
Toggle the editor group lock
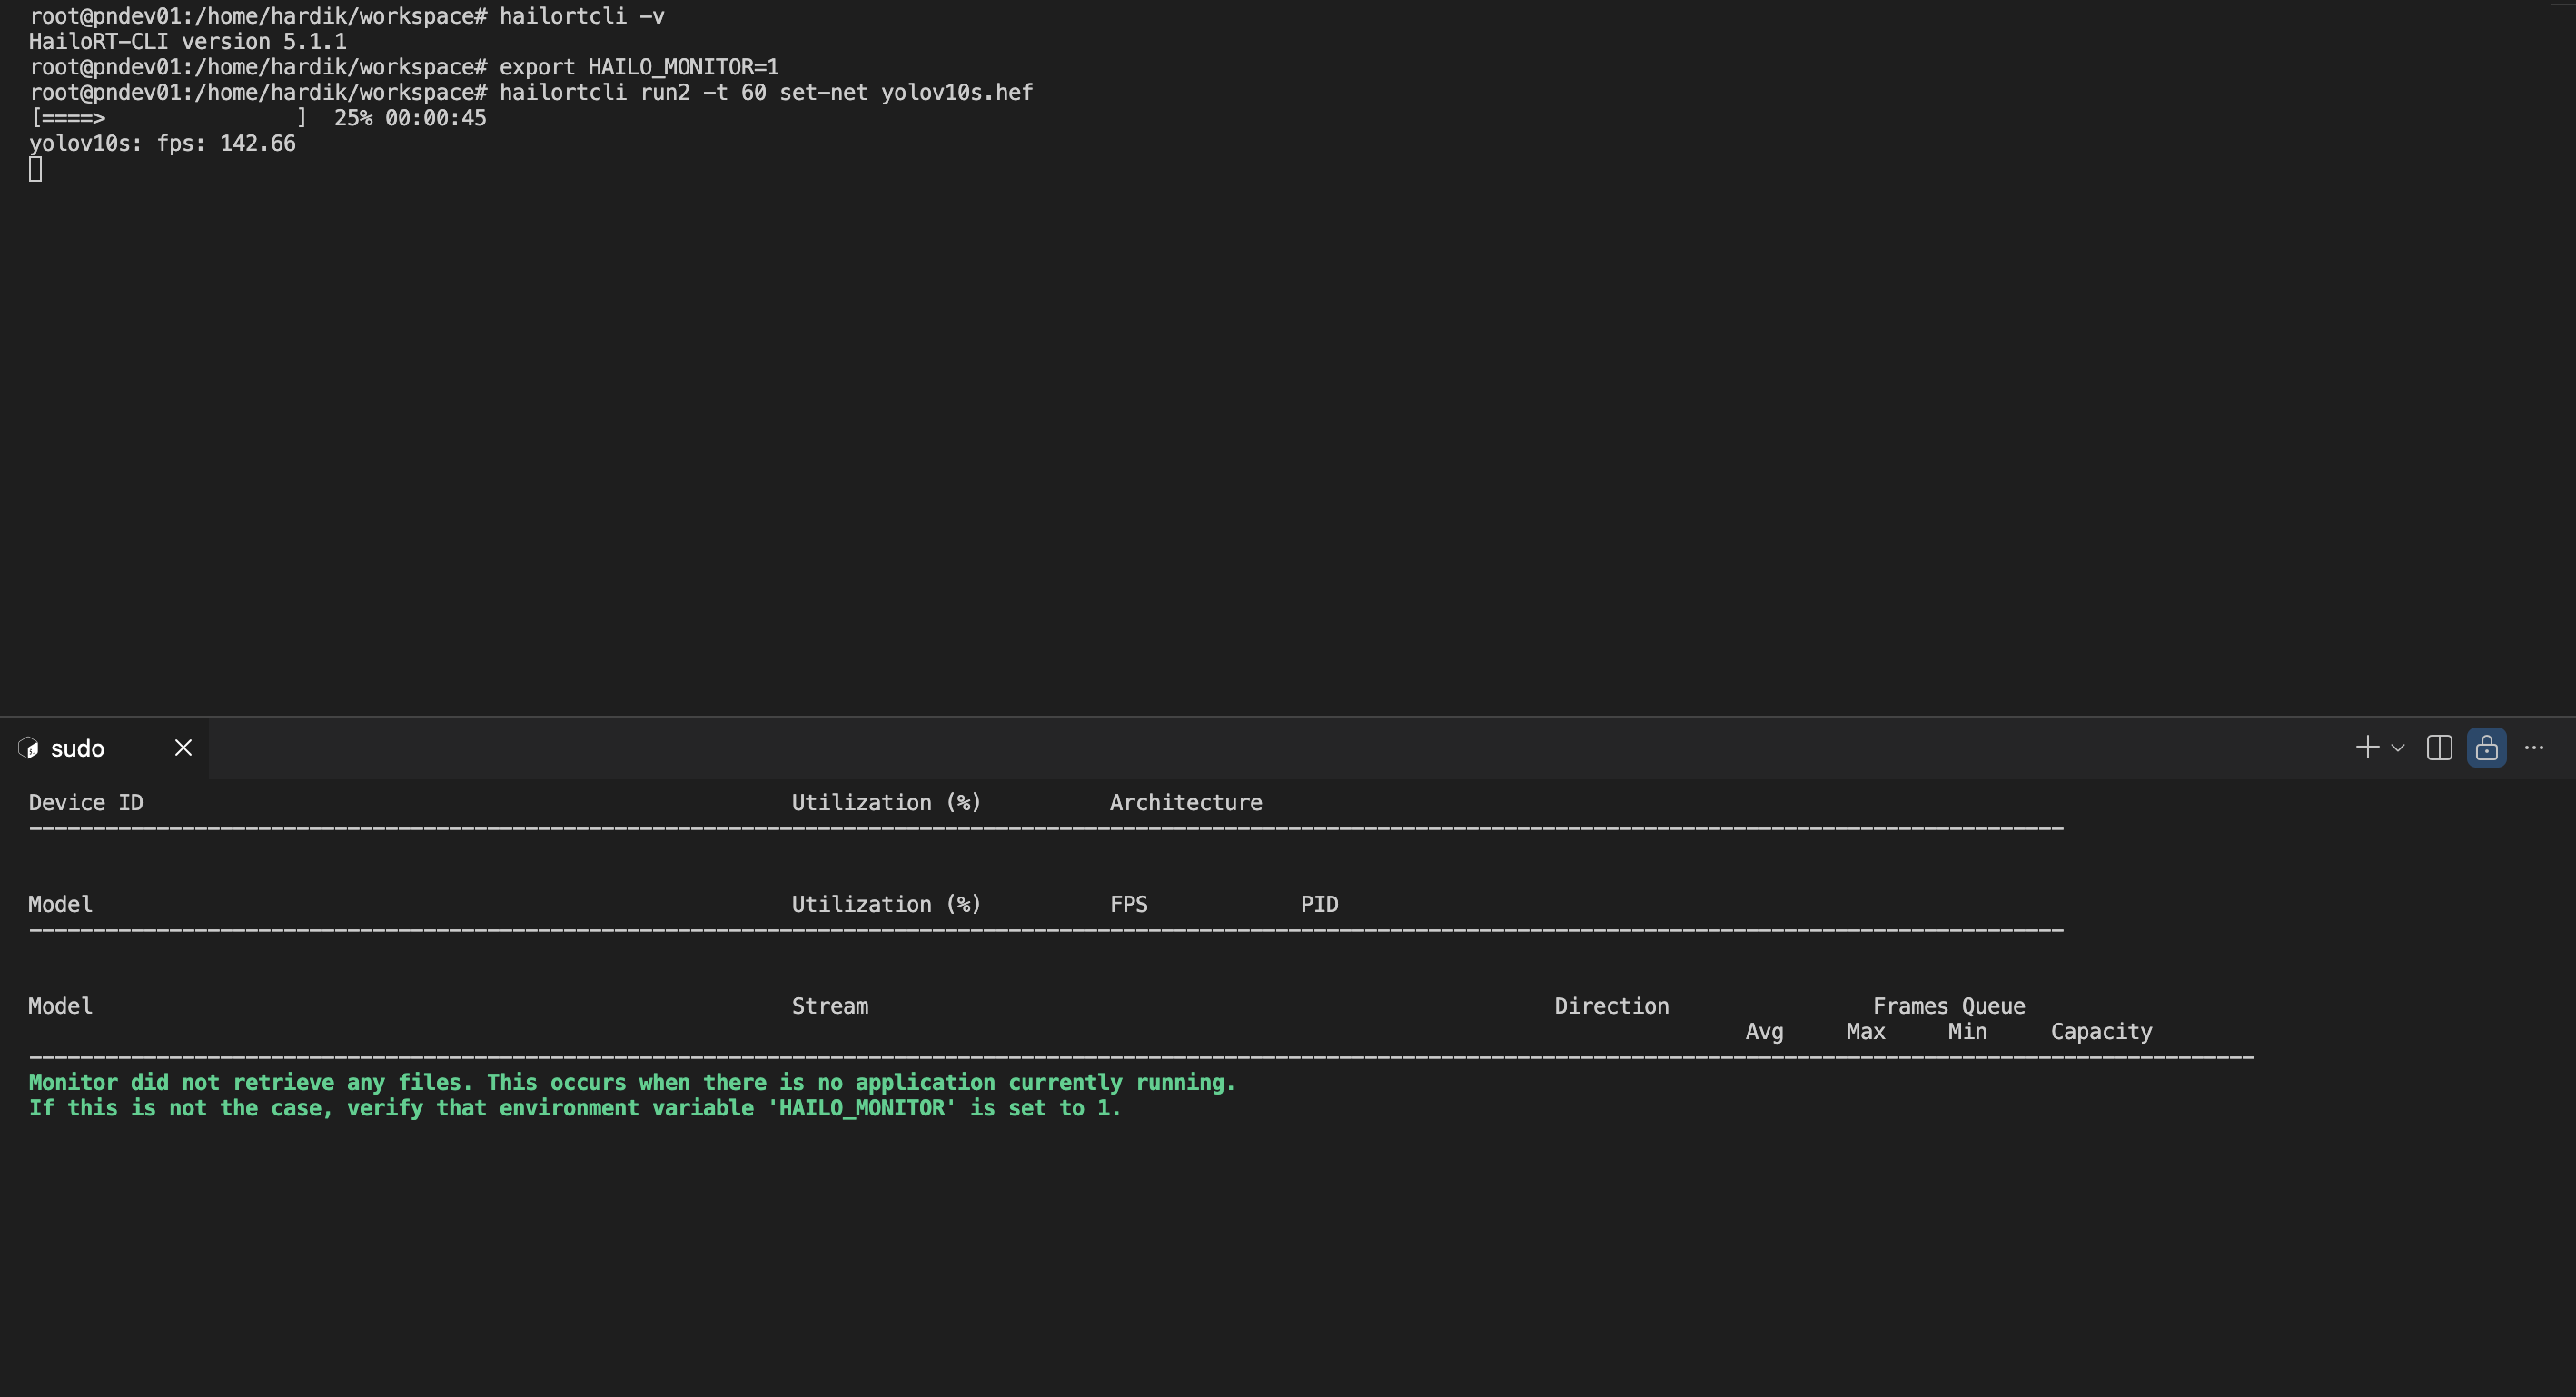click(x=2486, y=748)
